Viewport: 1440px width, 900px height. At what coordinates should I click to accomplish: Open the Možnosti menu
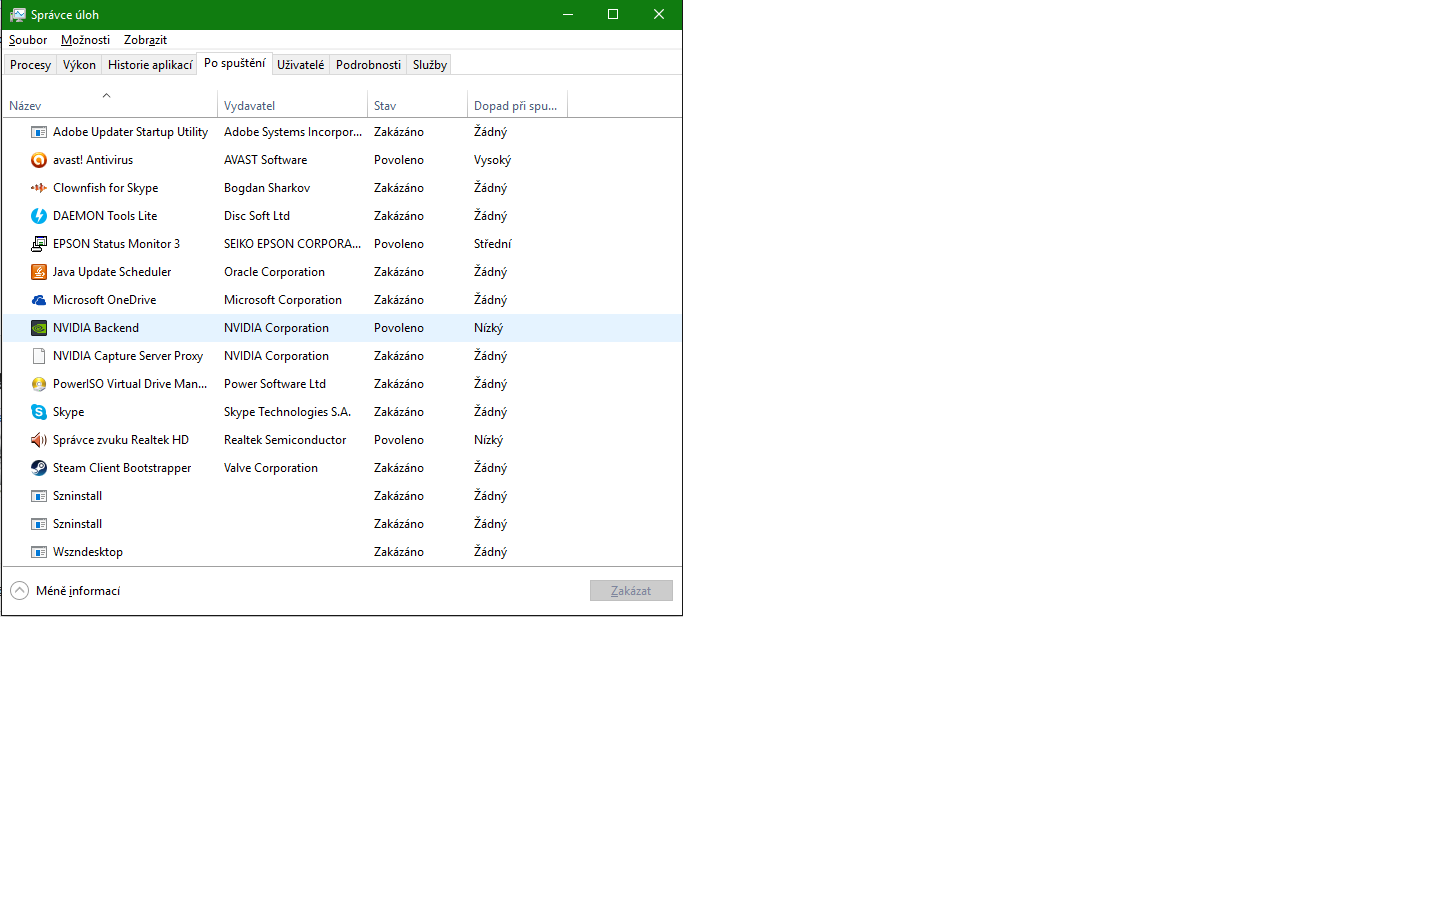coord(85,40)
